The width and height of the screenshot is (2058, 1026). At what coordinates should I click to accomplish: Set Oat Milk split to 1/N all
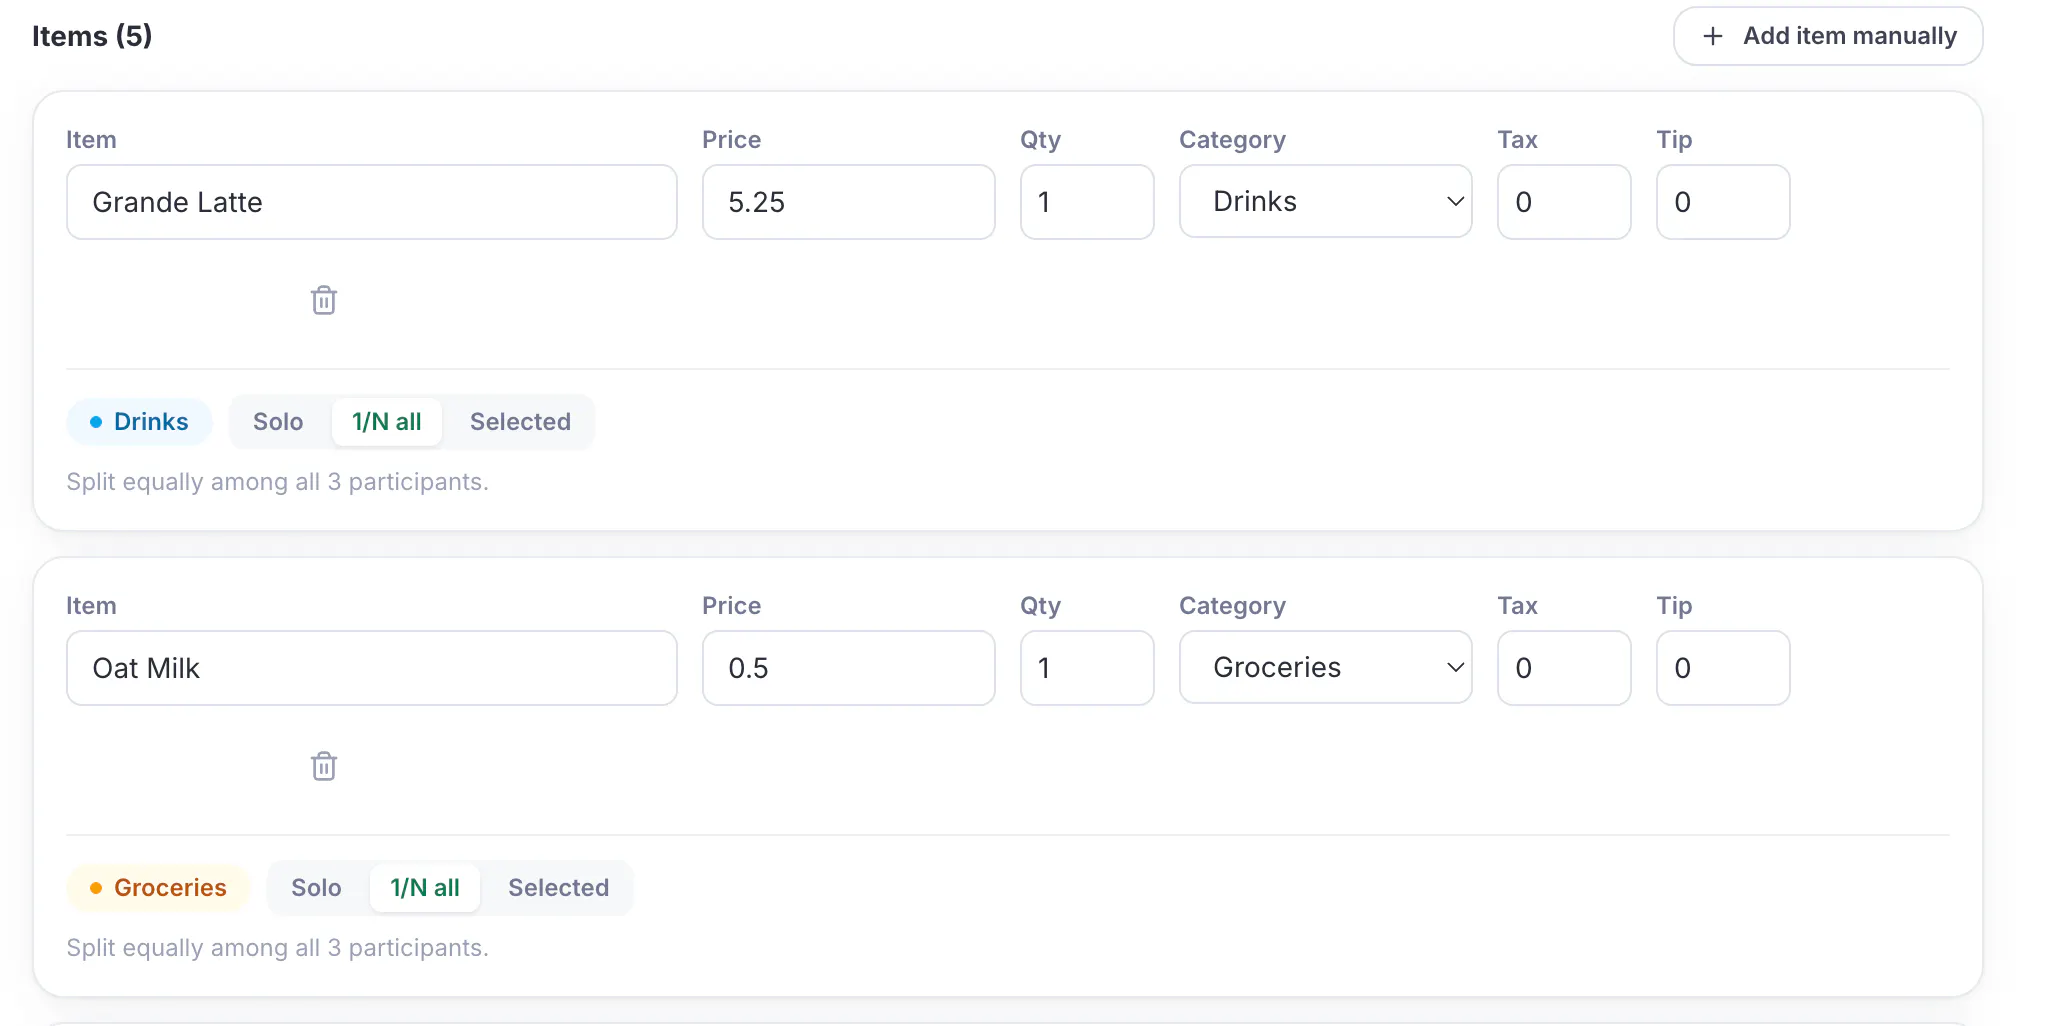(425, 888)
